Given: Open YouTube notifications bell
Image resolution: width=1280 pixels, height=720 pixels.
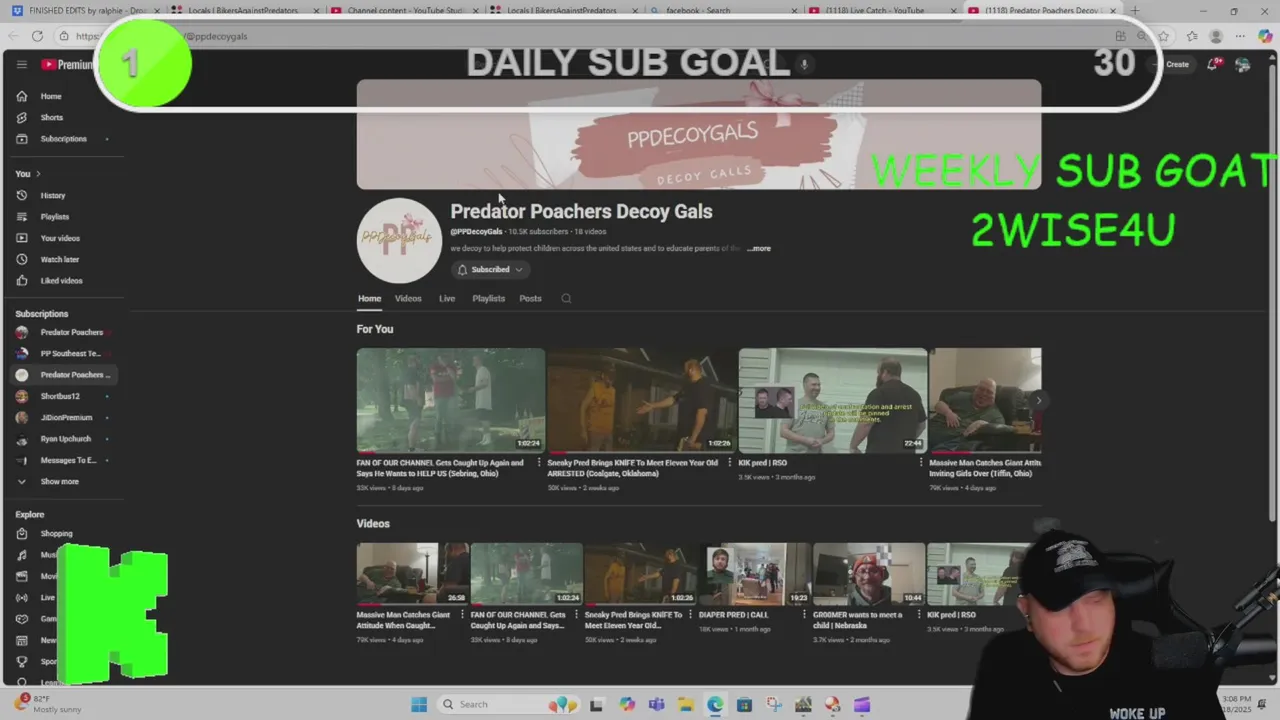Looking at the screenshot, I should click(x=1213, y=64).
